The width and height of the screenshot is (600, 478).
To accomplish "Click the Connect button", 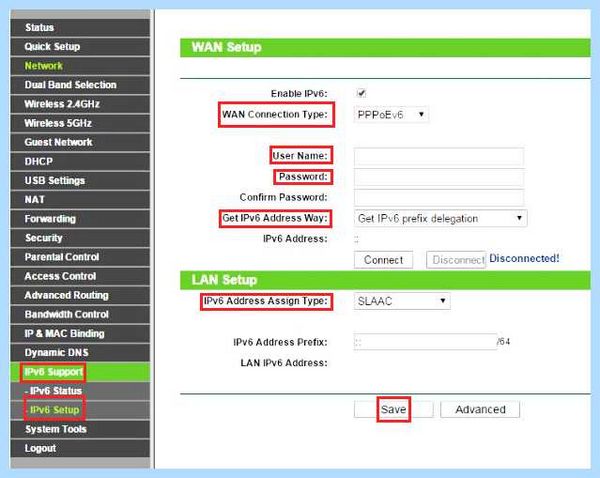I will click(x=383, y=260).
